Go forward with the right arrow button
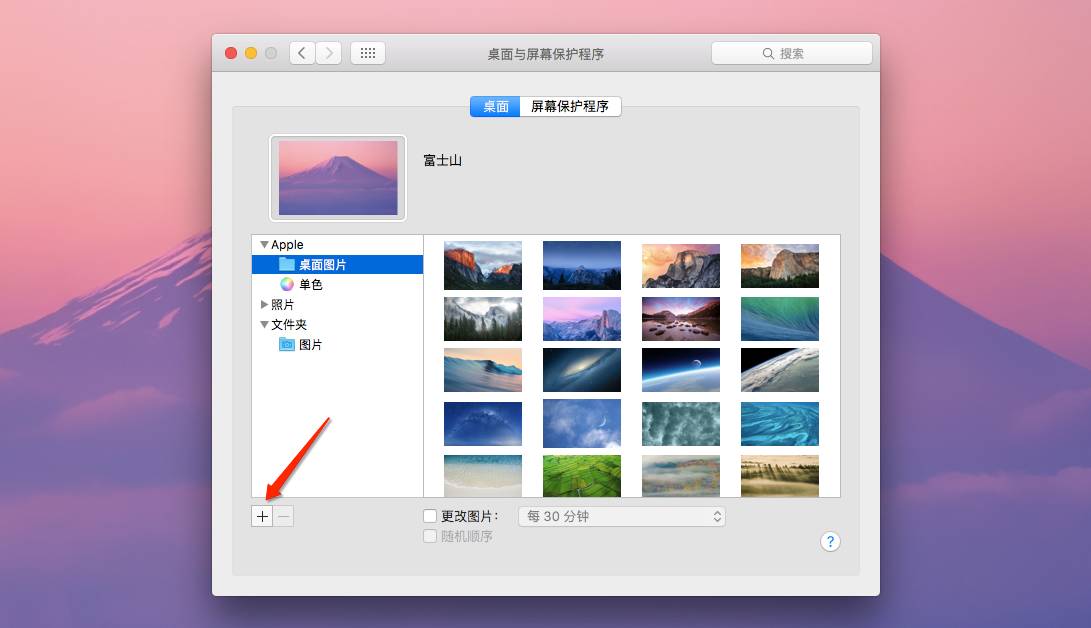1091x628 pixels. coord(329,53)
